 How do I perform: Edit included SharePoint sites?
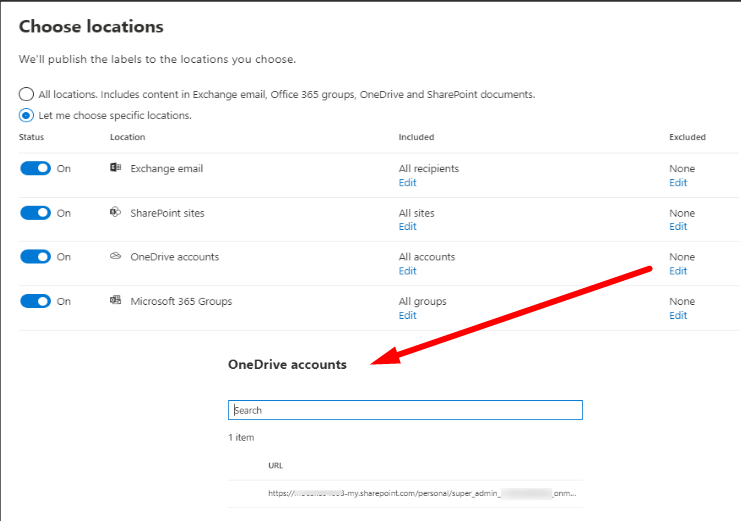(407, 227)
